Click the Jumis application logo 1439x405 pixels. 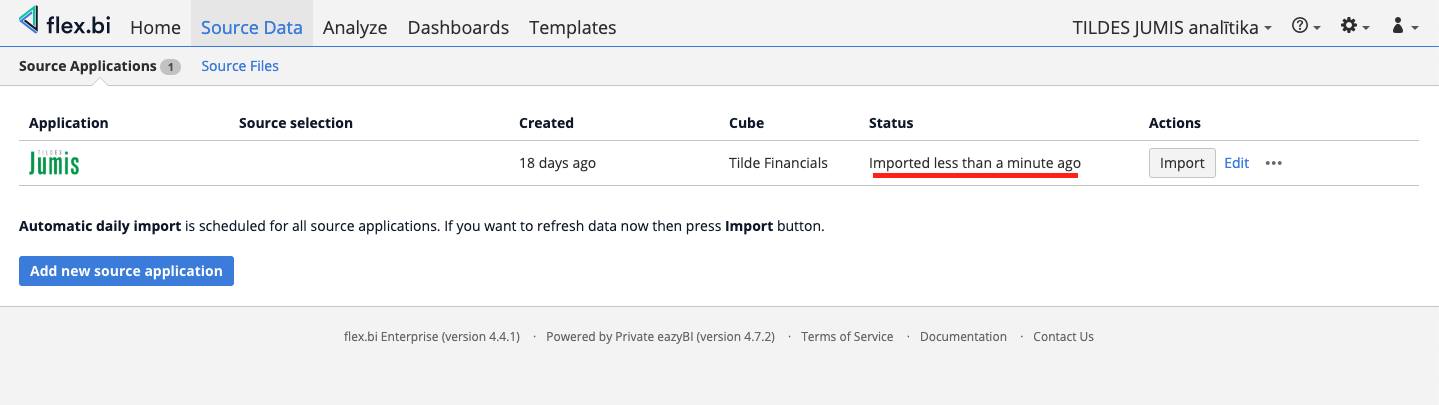tap(54, 162)
